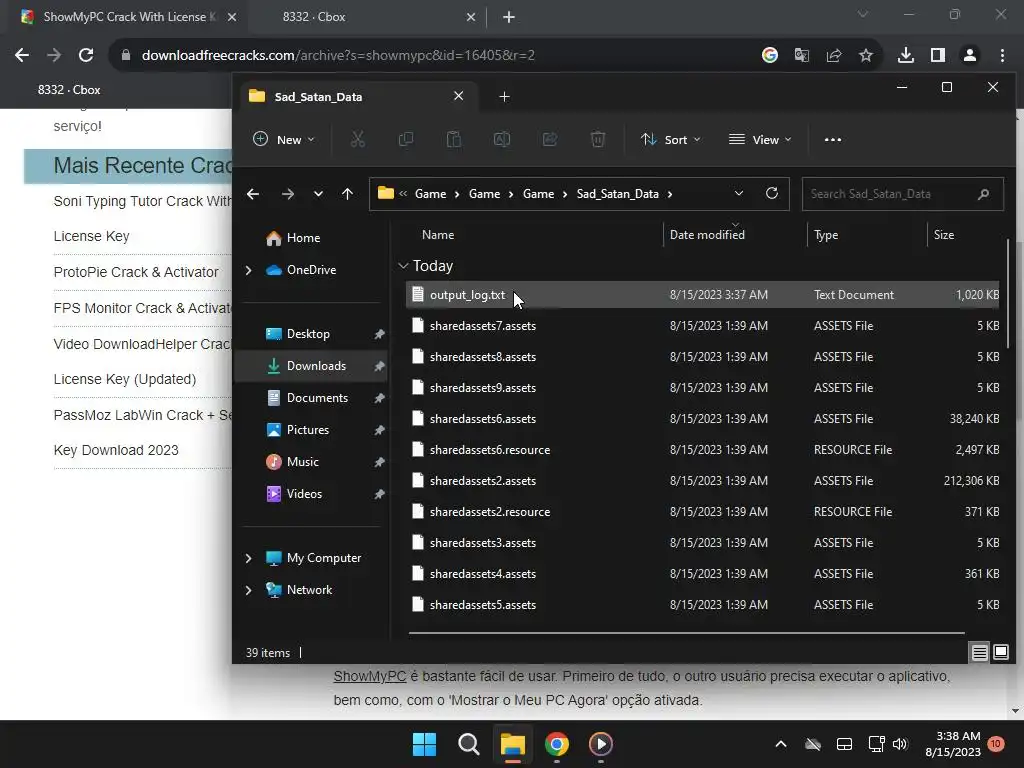Click the Rename icon in Explorer toolbar
The width and height of the screenshot is (1024, 768).
click(x=502, y=139)
